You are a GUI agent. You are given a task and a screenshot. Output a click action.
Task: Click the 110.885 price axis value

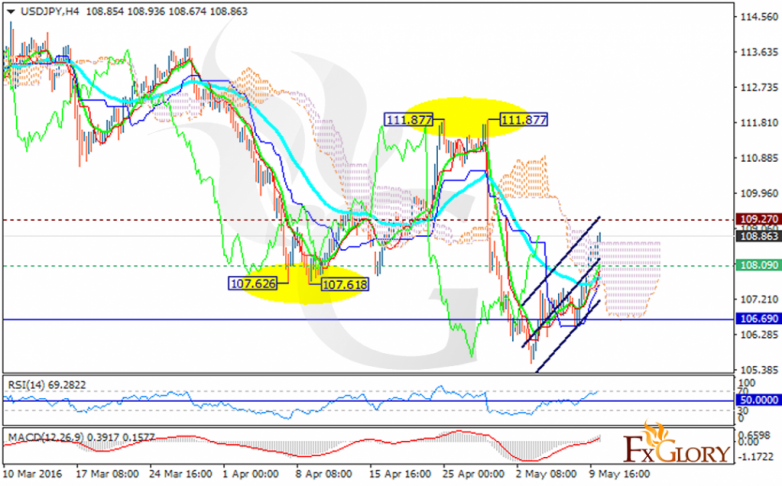760,158
